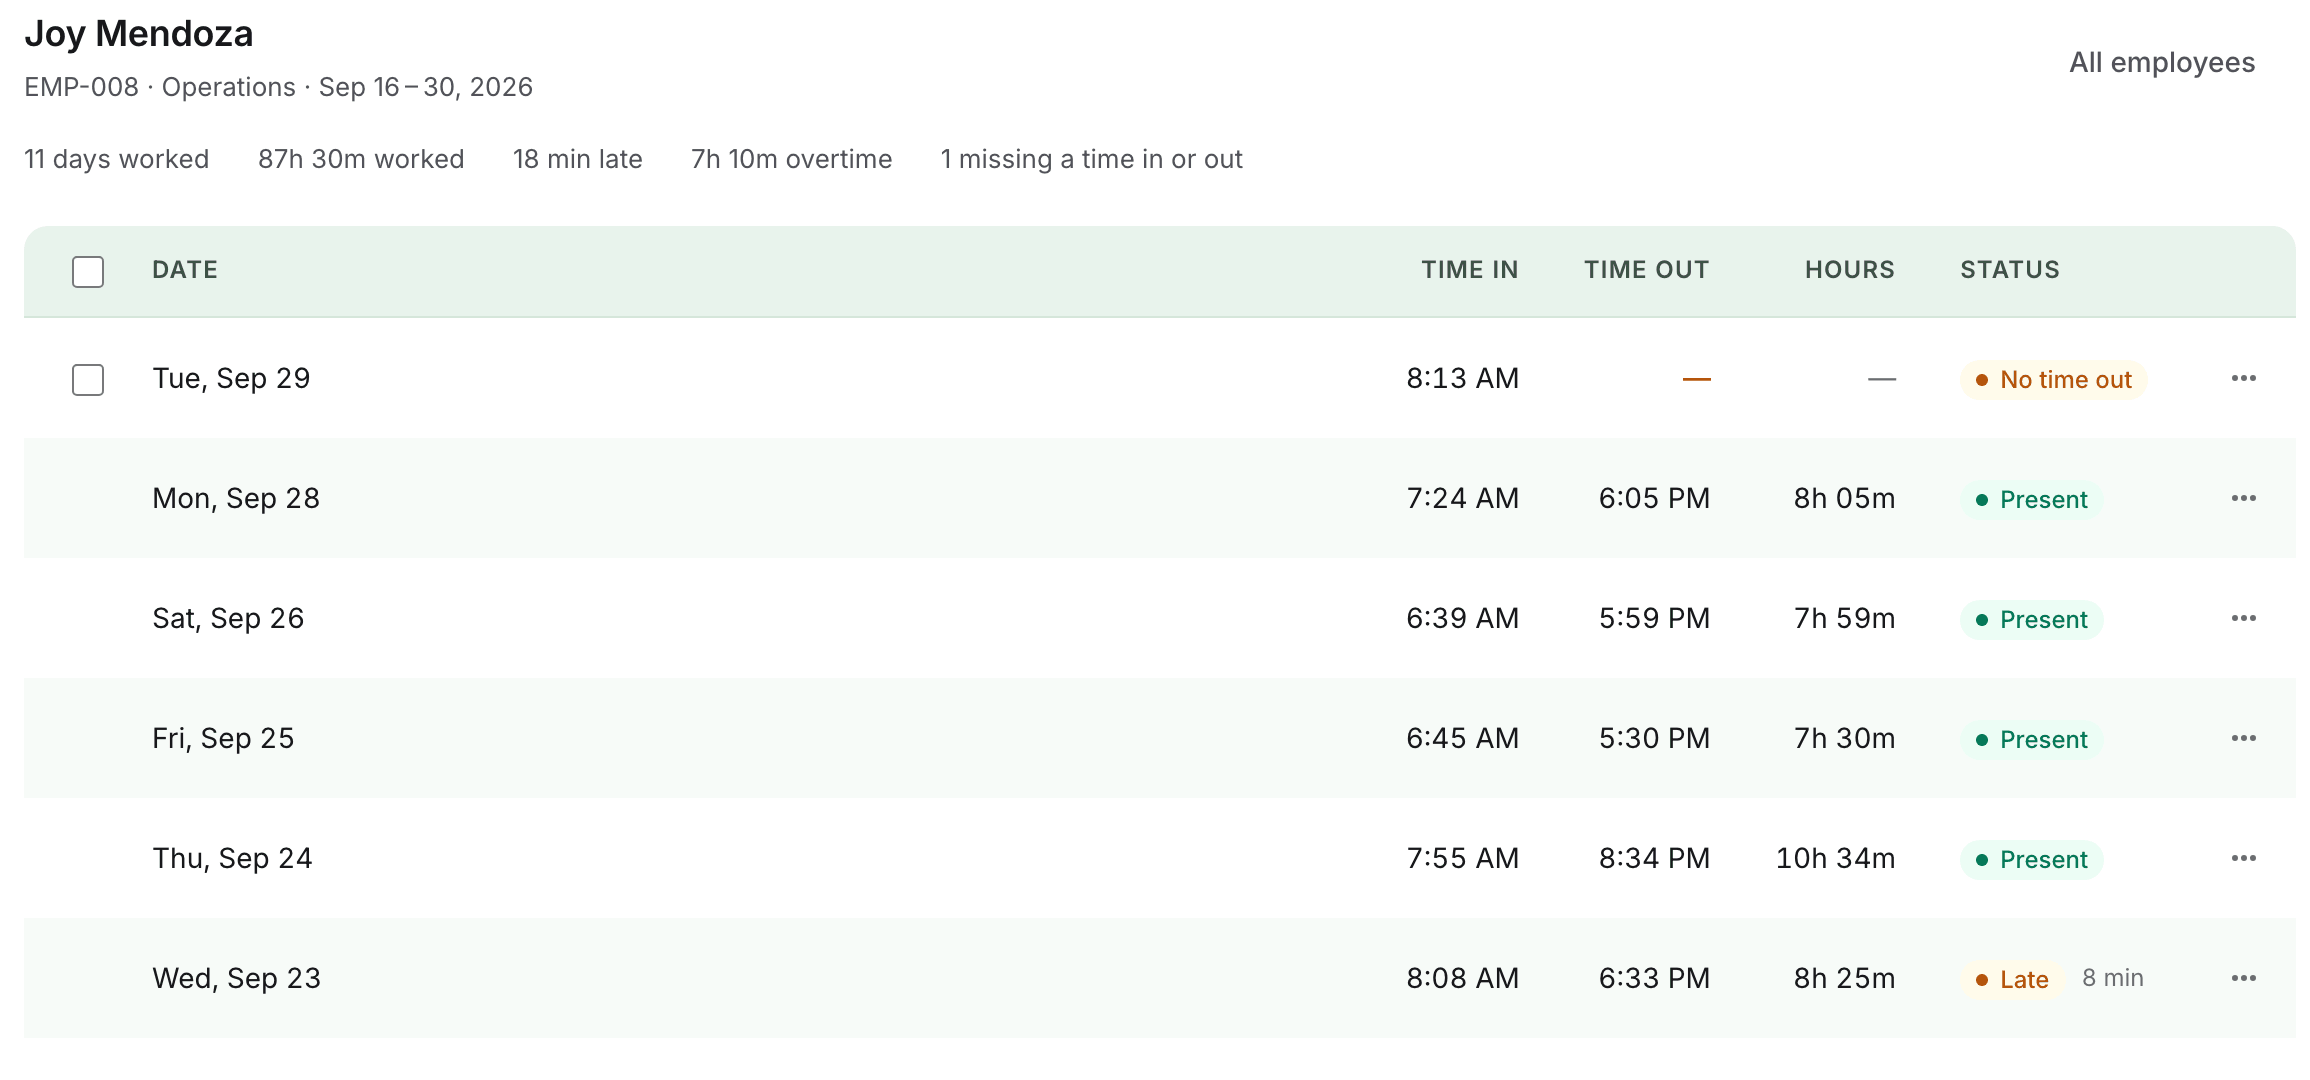This screenshot has height=1080, width=2310.
Task: Select 1 missing a time in or out
Action: tap(1092, 159)
